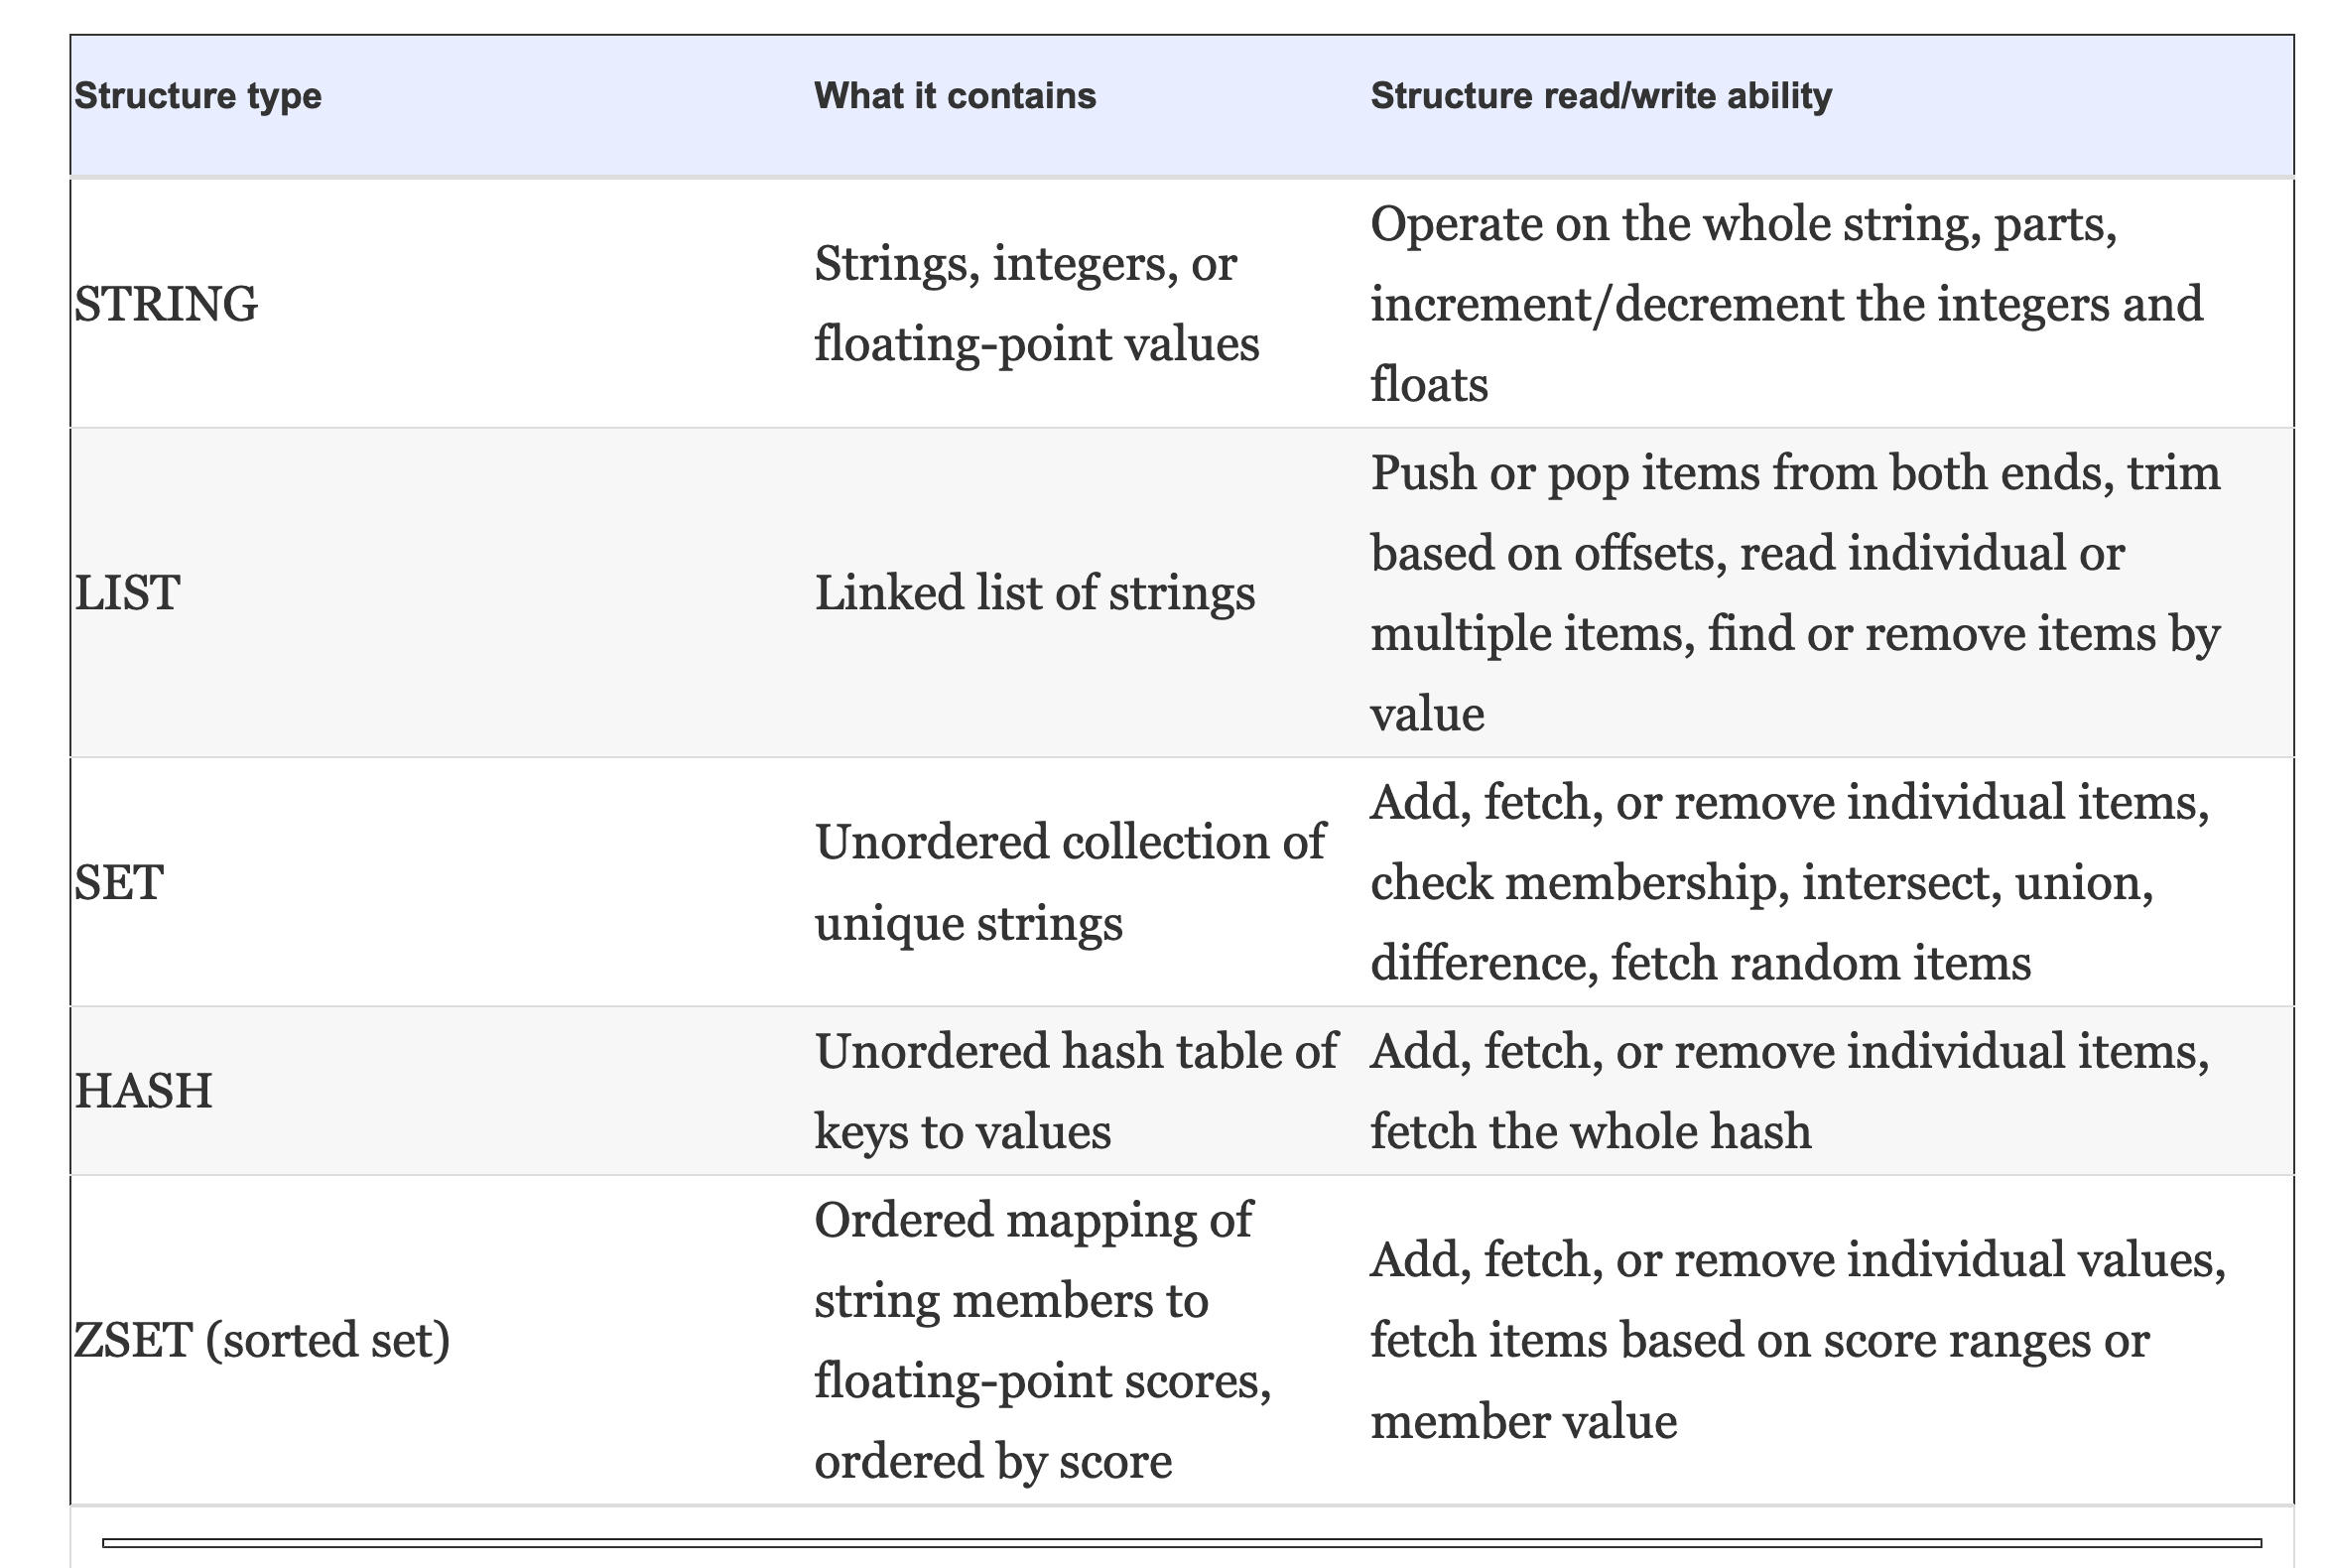Click the "Structure type" column header

pyautogui.click(x=198, y=96)
